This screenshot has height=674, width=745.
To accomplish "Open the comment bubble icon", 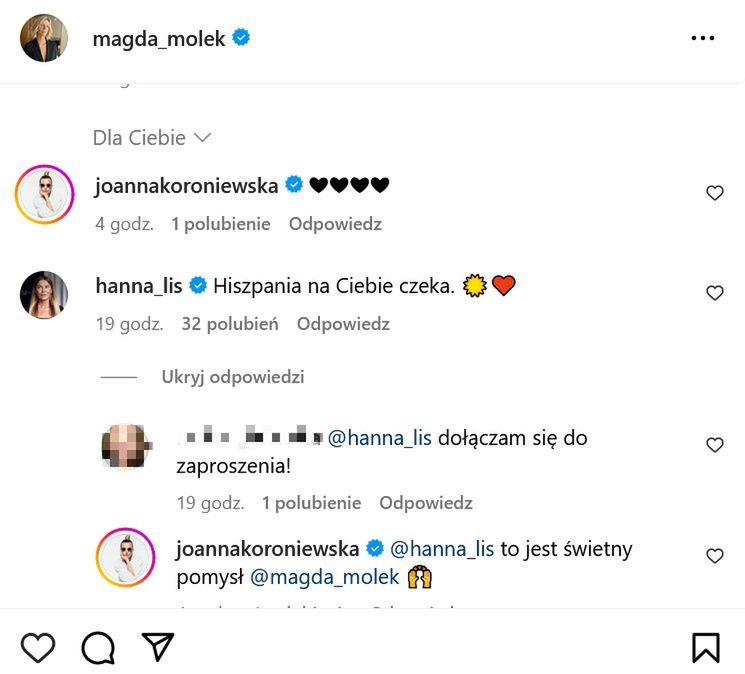I will pyautogui.click(x=98, y=648).
